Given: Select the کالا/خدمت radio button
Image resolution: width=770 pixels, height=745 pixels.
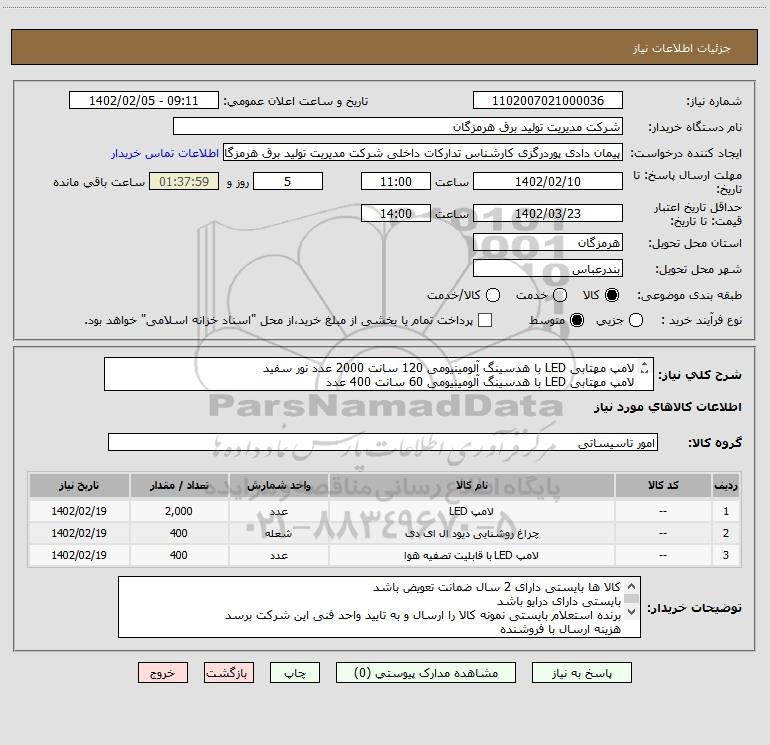Looking at the screenshot, I should [x=493, y=295].
